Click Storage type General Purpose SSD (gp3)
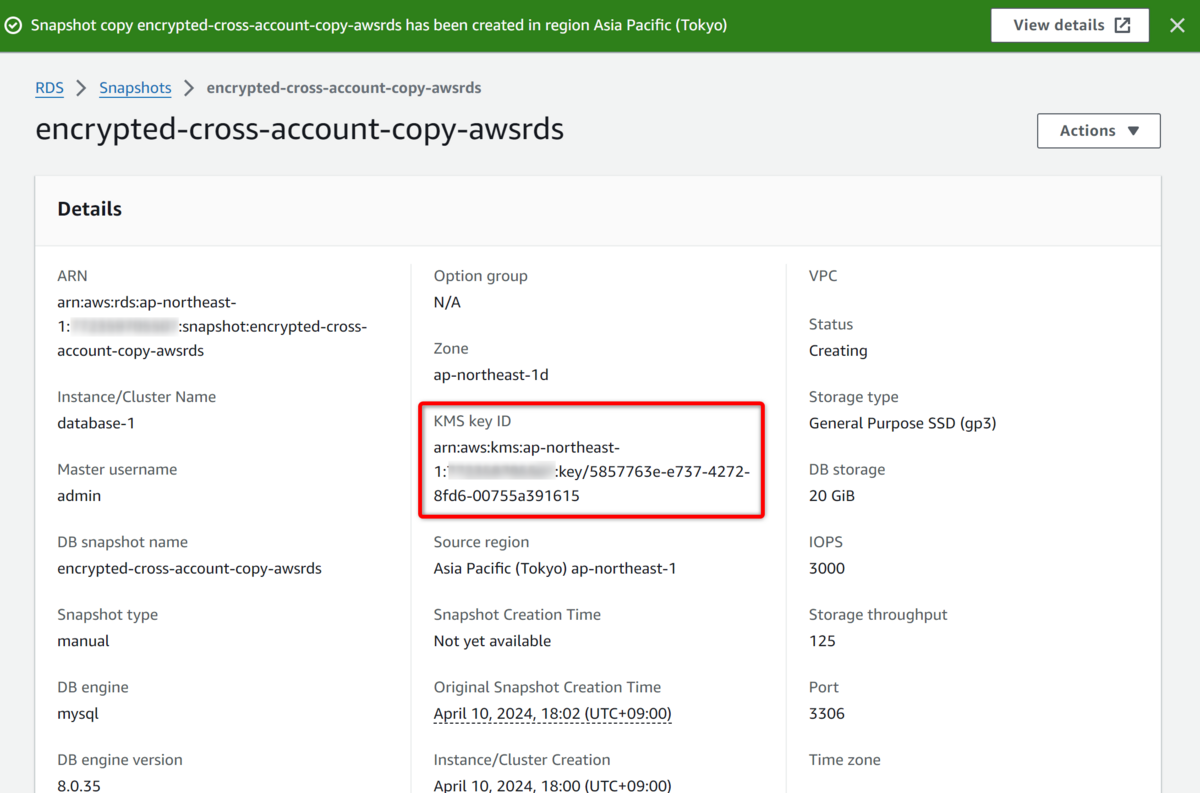 pos(903,423)
